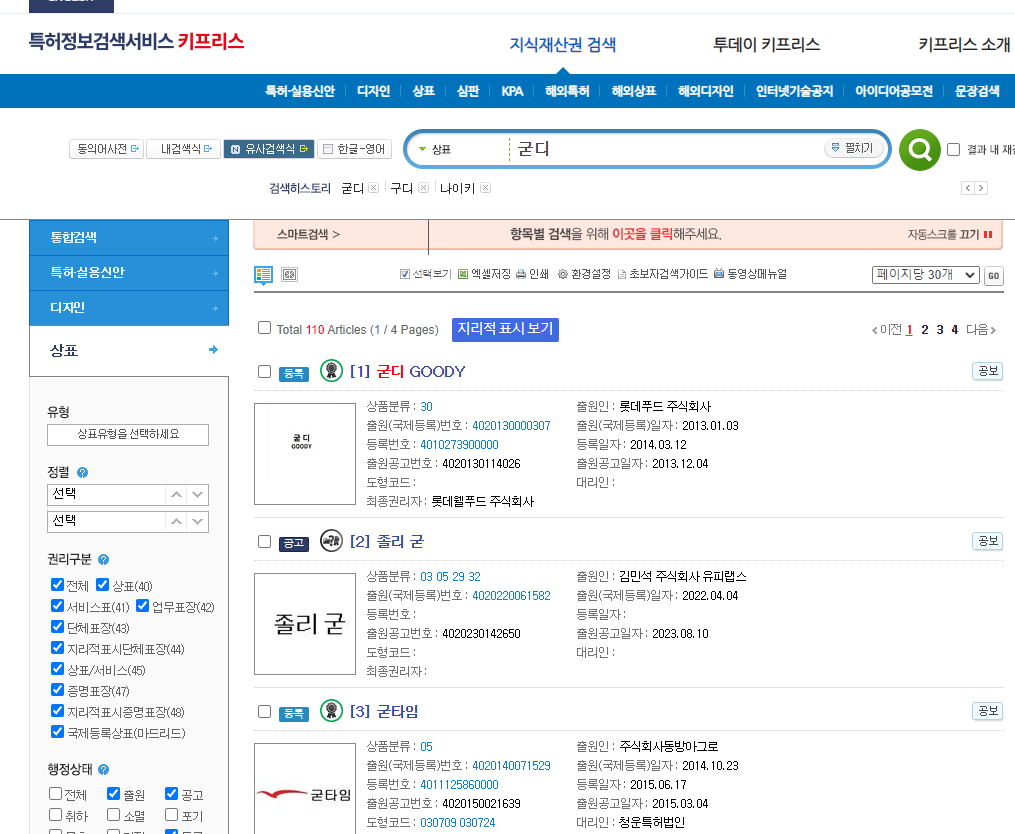This screenshot has width=1015, height=834.
Task: Expand 디자인 sidebar section
Action: tap(129, 308)
